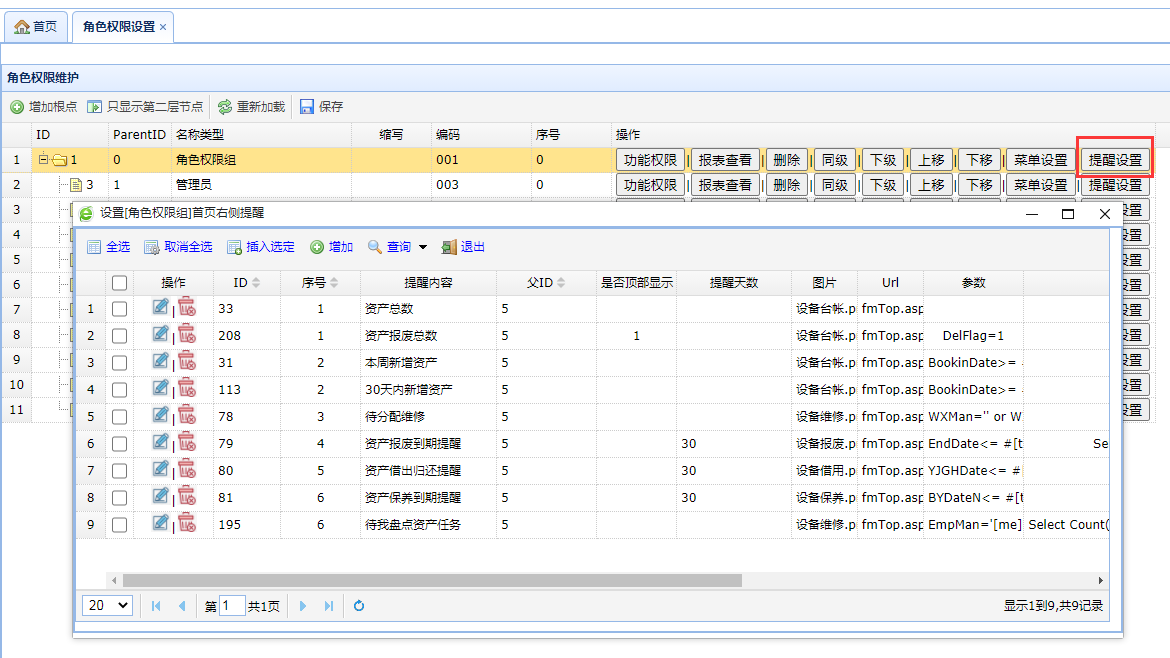Click 退出 to exit dialog

[x=463, y=247]
